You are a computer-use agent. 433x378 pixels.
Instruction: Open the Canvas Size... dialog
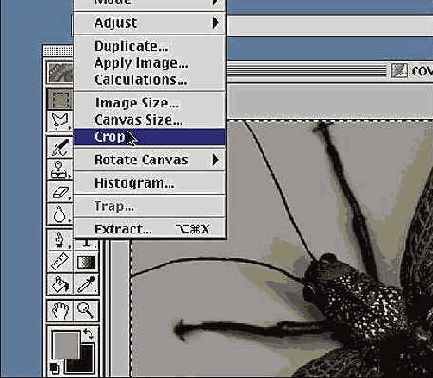(150, 120)
